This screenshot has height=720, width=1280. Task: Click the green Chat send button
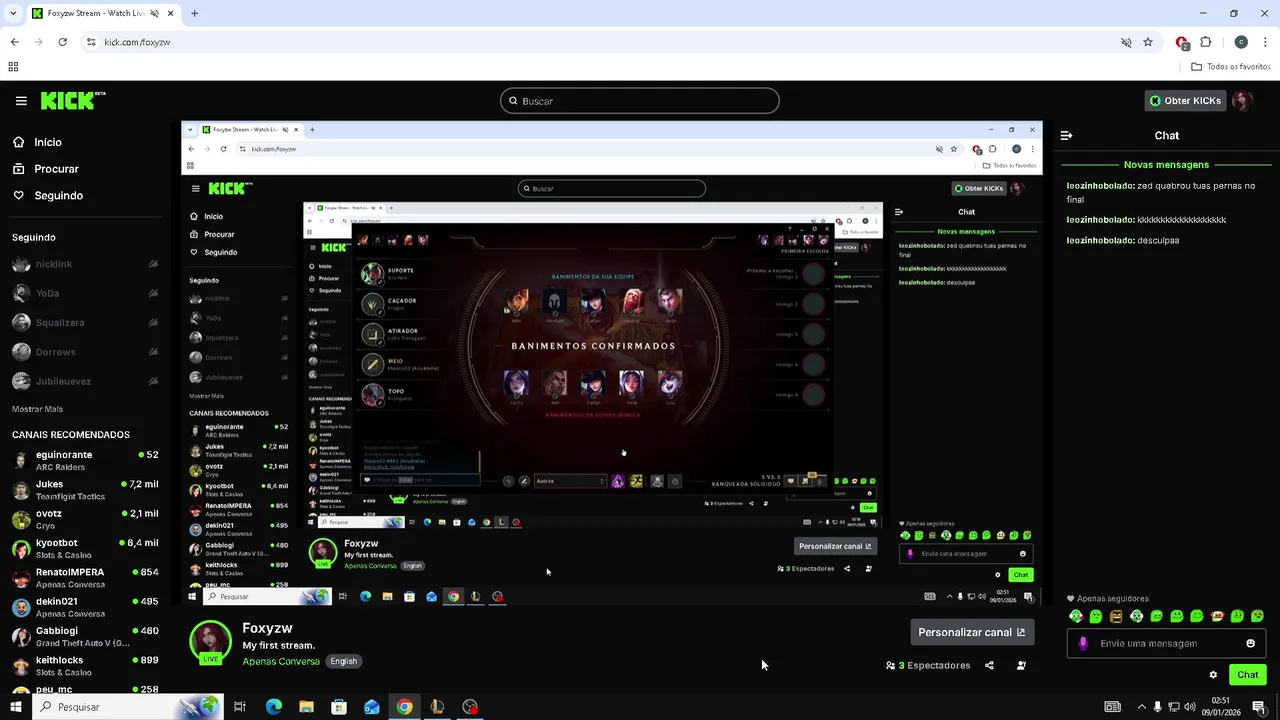[x=1247, y=675]
